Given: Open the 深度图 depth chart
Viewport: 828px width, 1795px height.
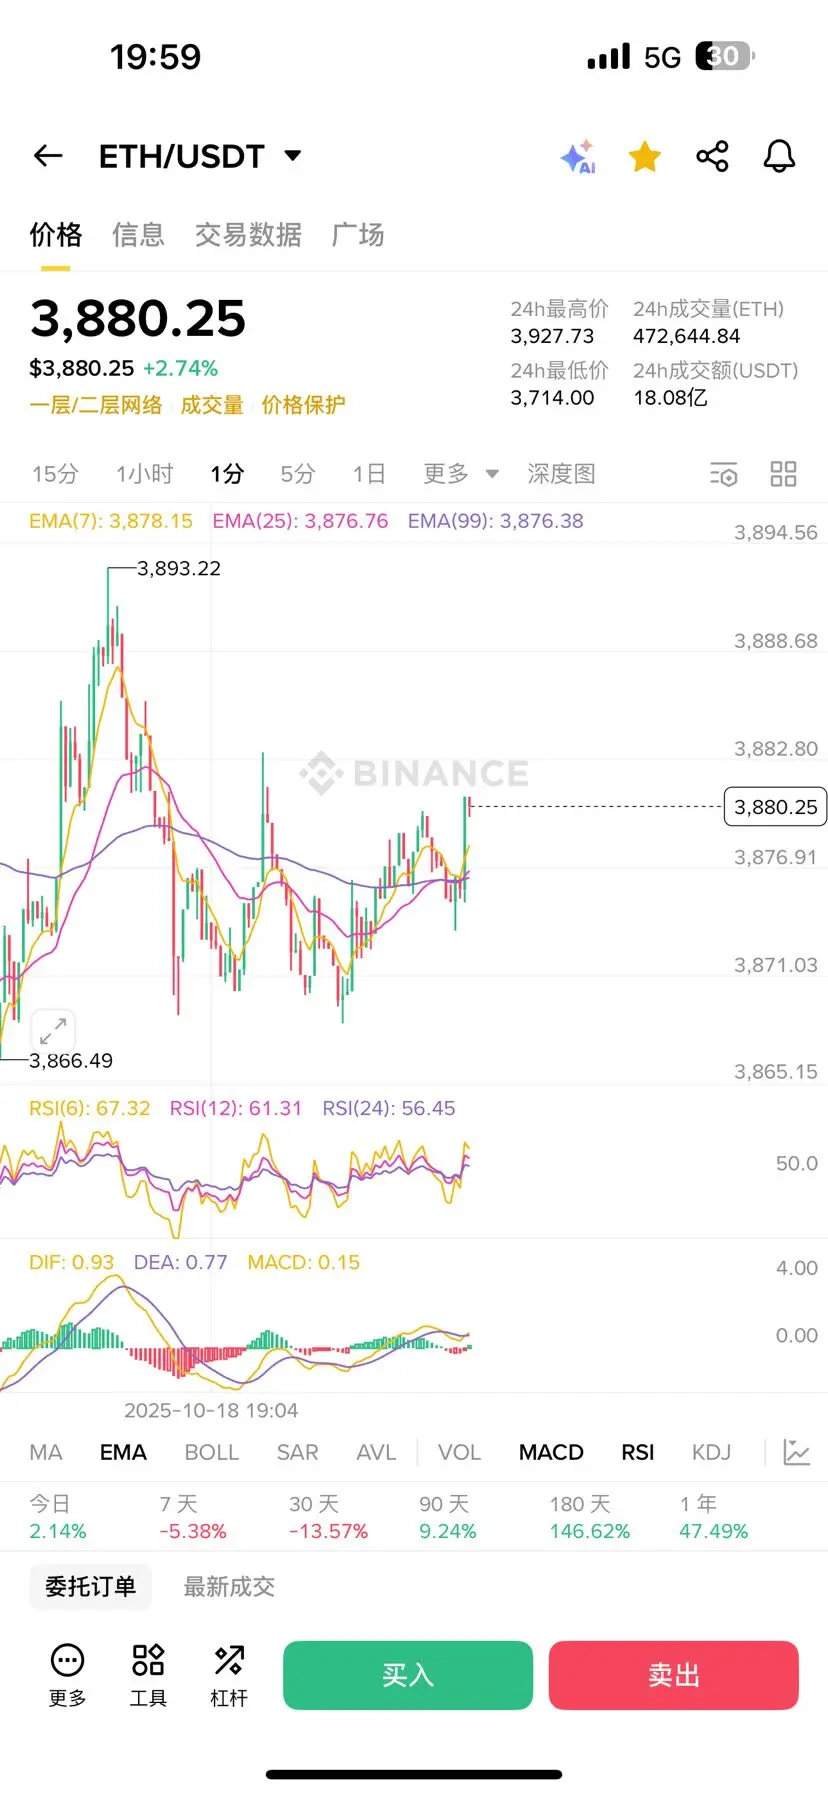Looking at the screenshot, I should pos(562,474).
